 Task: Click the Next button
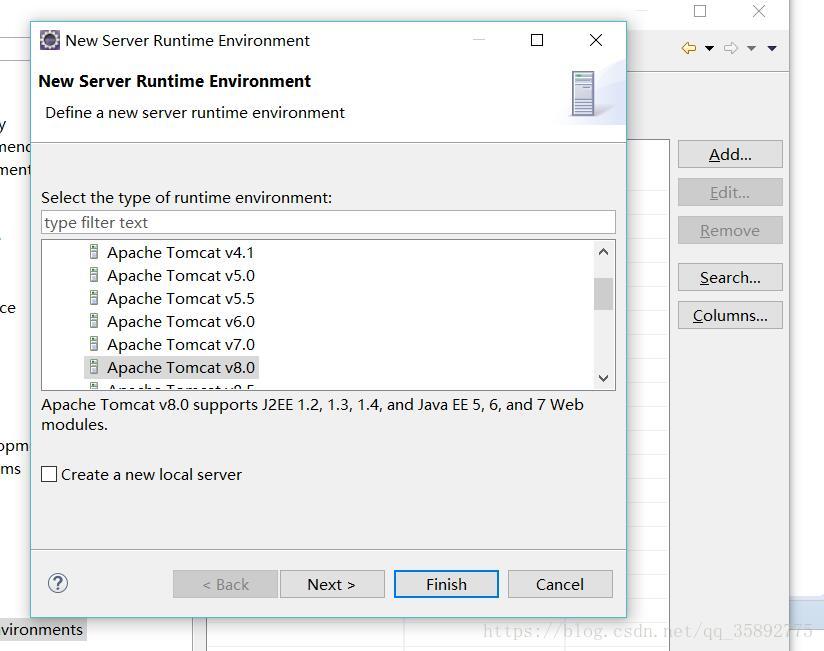332,584
